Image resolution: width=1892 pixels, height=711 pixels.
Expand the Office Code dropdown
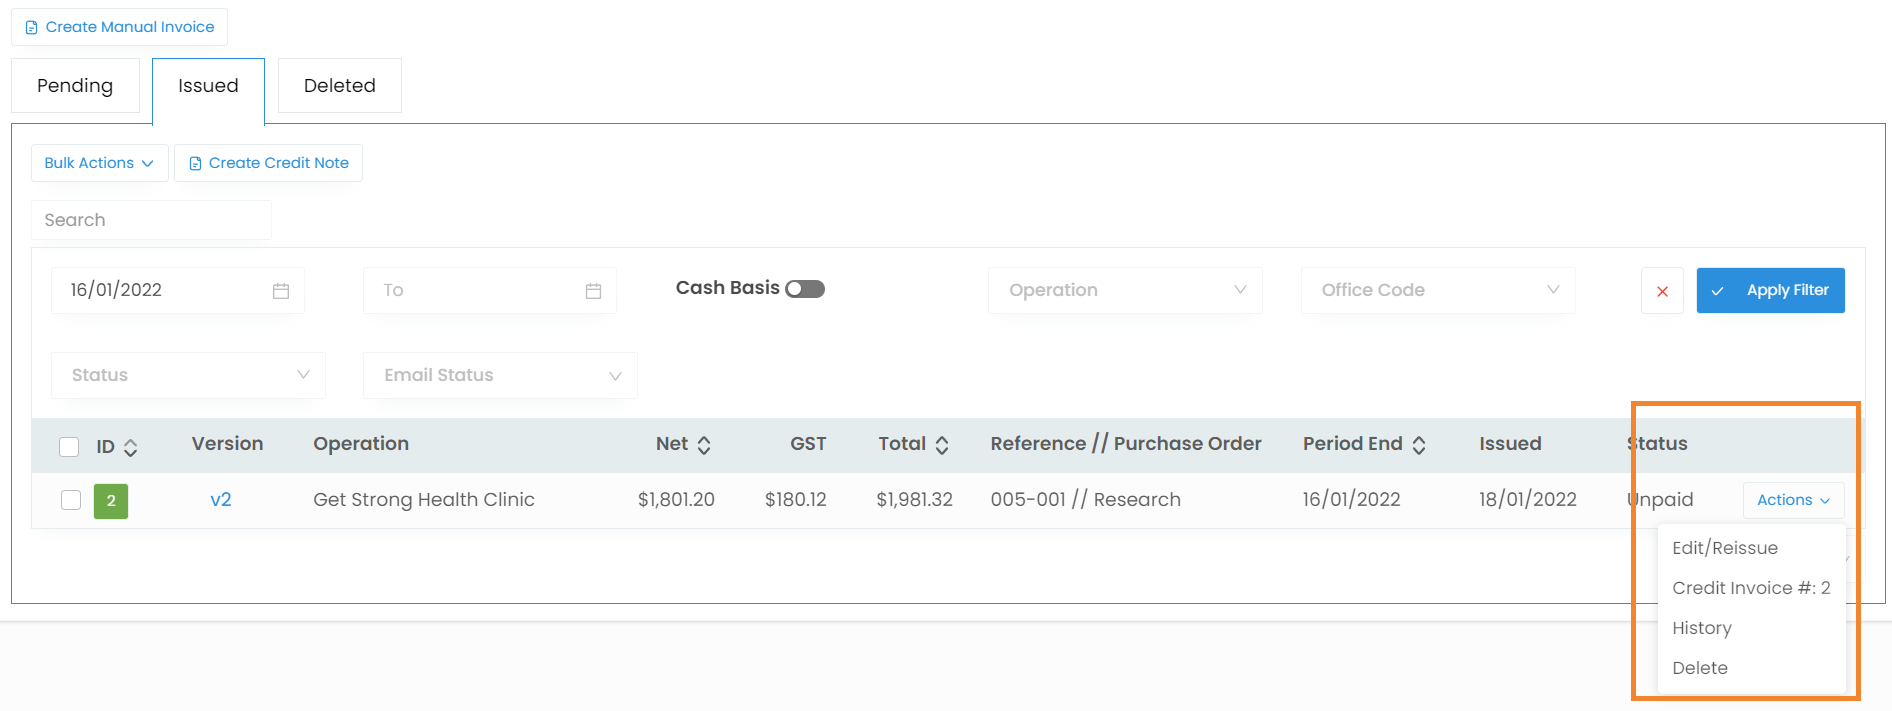[1438, 290]
